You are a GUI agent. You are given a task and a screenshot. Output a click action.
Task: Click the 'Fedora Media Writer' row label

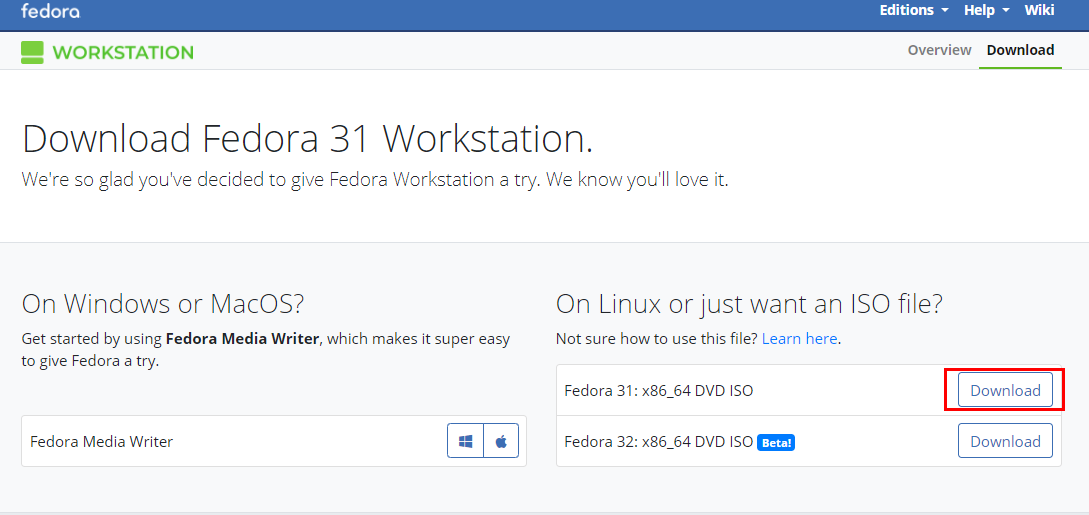point(101,441)
